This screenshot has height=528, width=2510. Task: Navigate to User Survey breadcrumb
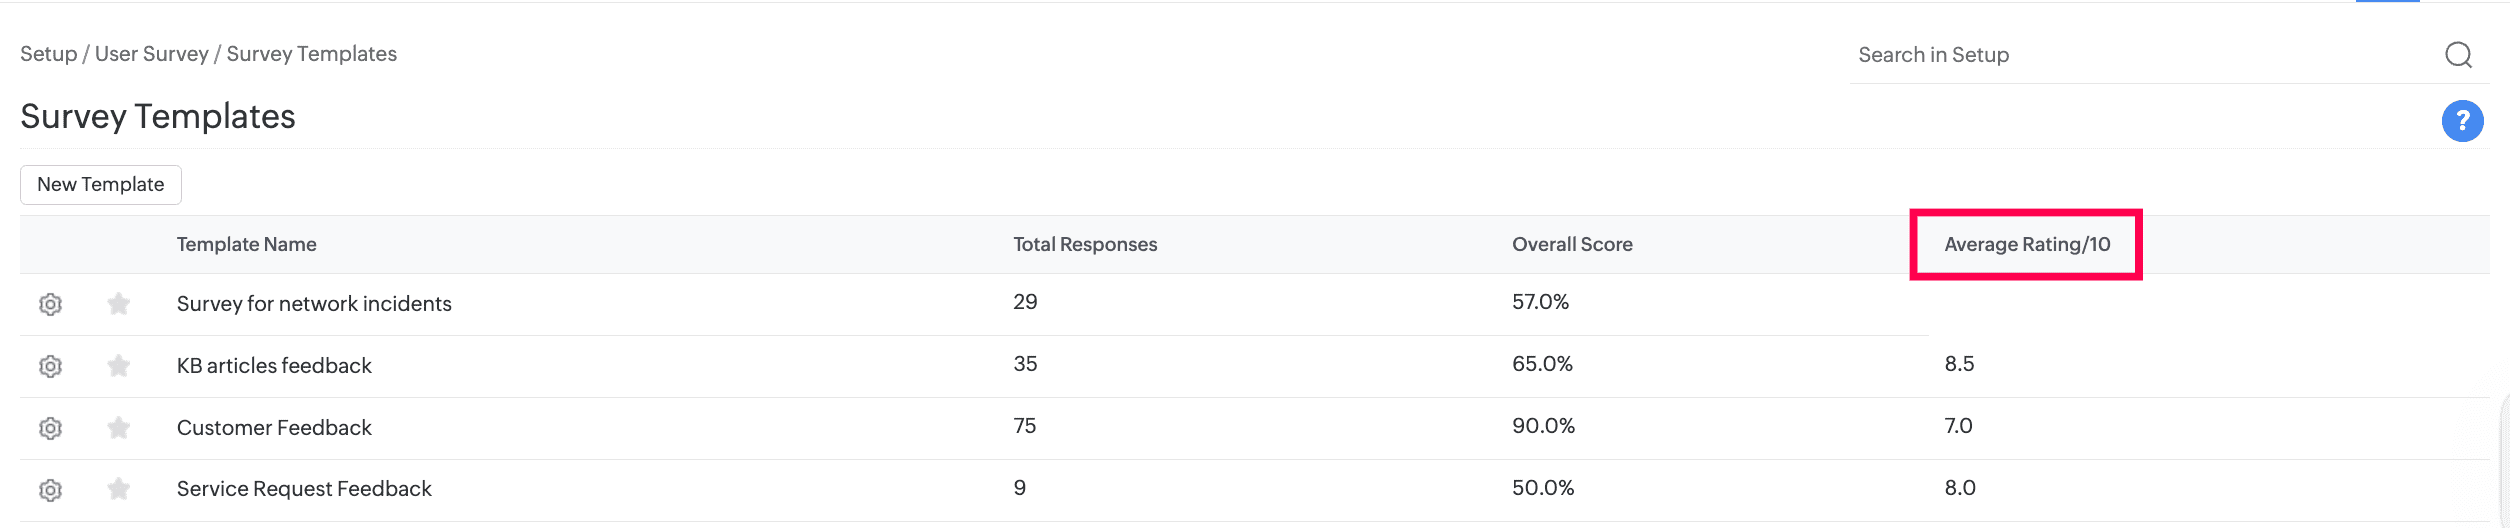(151, 54)
